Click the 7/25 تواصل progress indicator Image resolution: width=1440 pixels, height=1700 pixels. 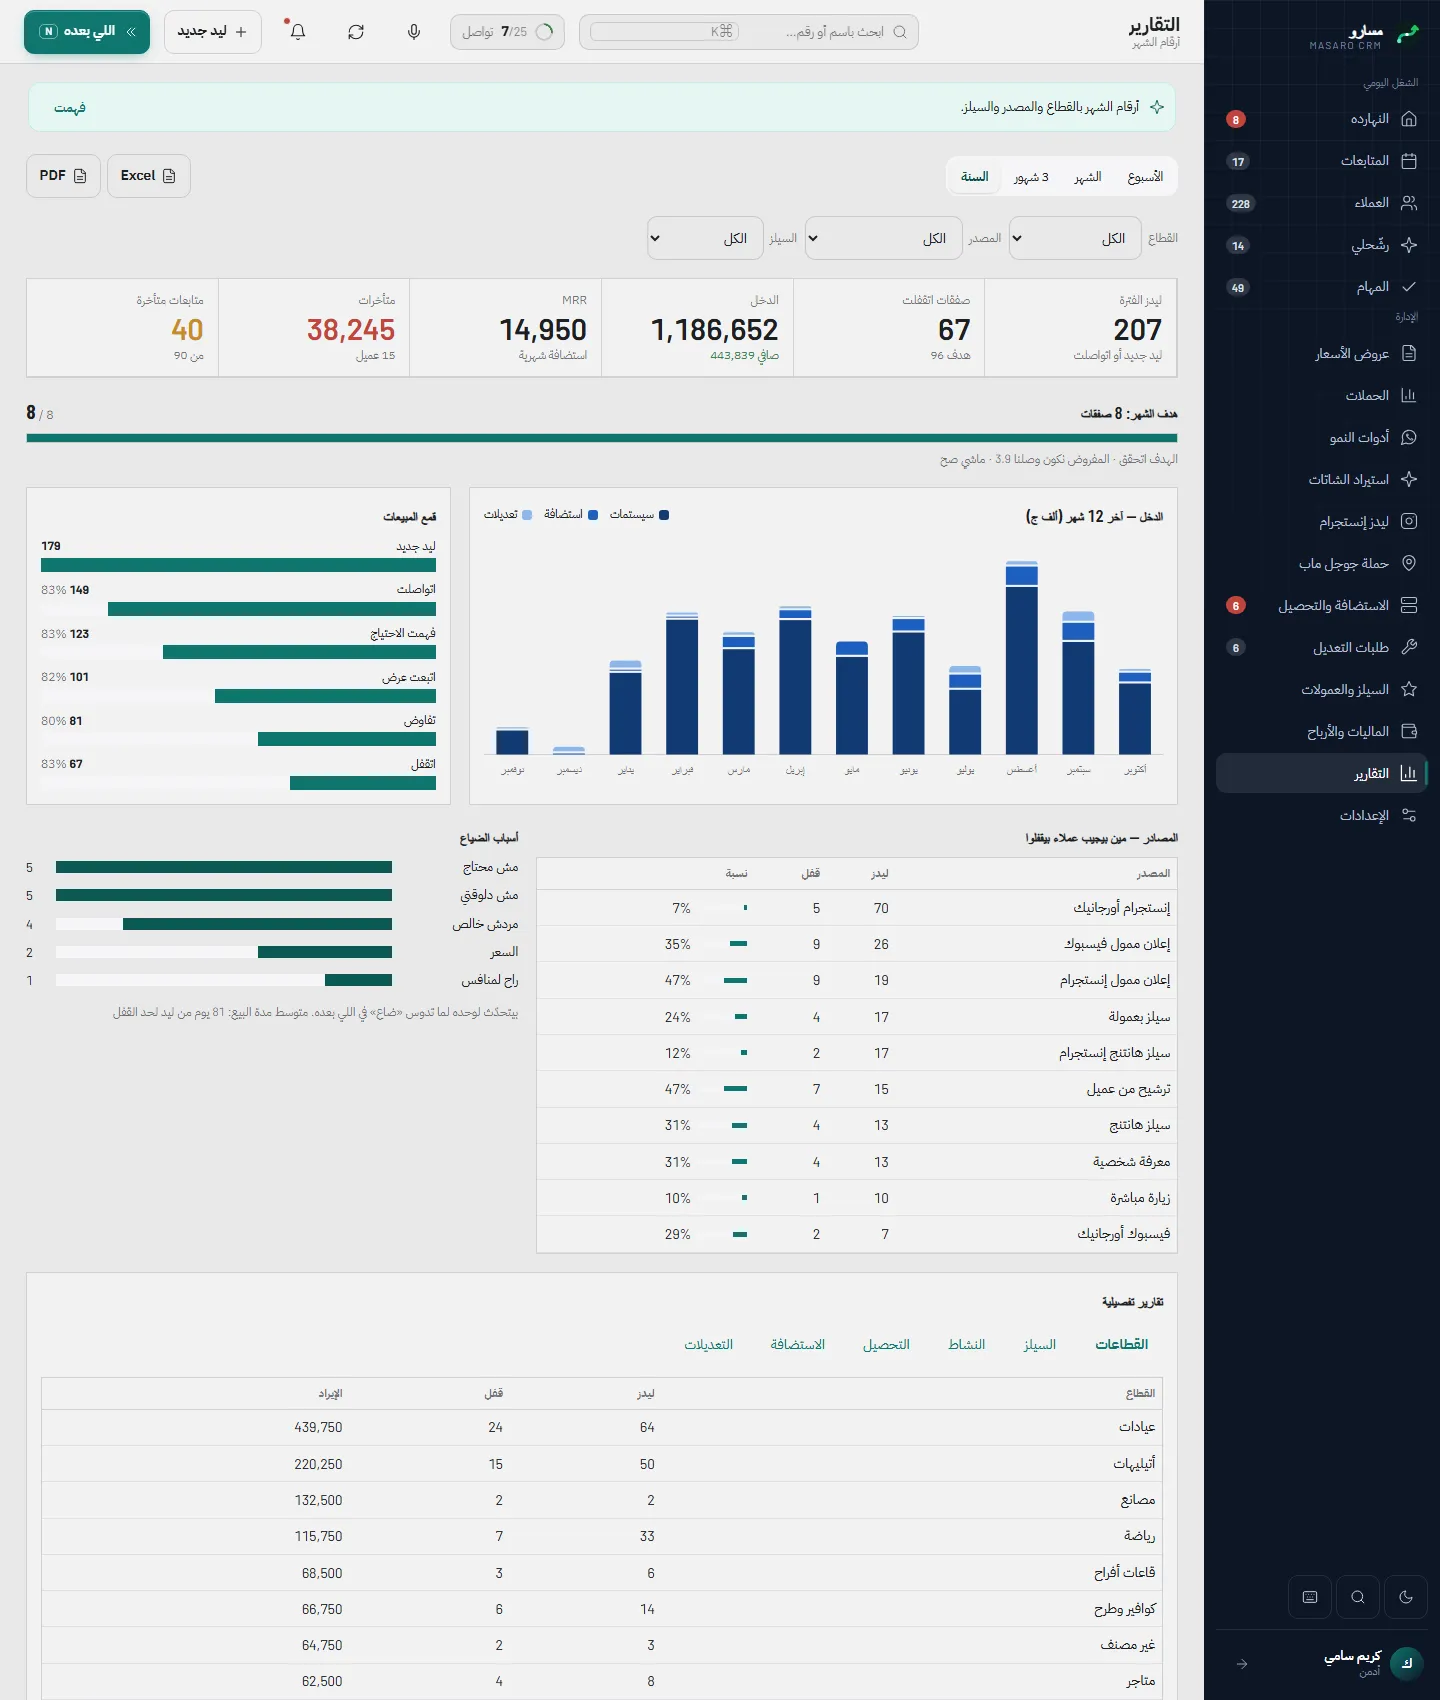pyautogui.click(x=507, y=32)
